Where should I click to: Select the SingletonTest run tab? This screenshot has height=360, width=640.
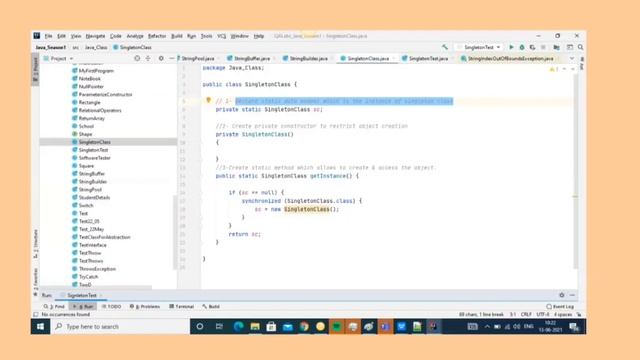point(82,295)
